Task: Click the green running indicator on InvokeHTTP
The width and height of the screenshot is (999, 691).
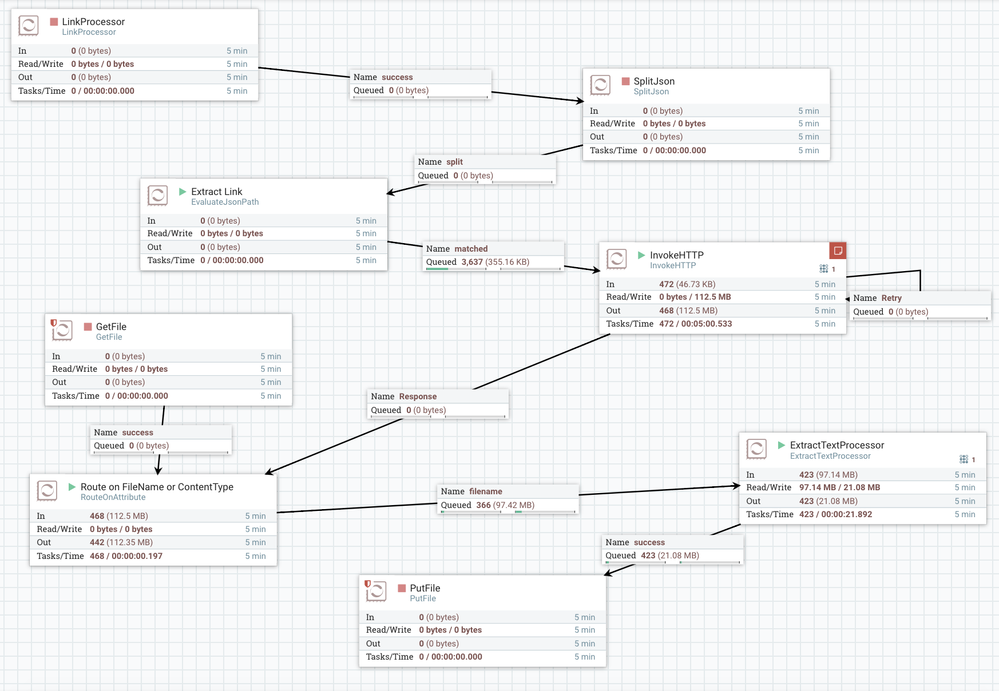Action: 642,255
